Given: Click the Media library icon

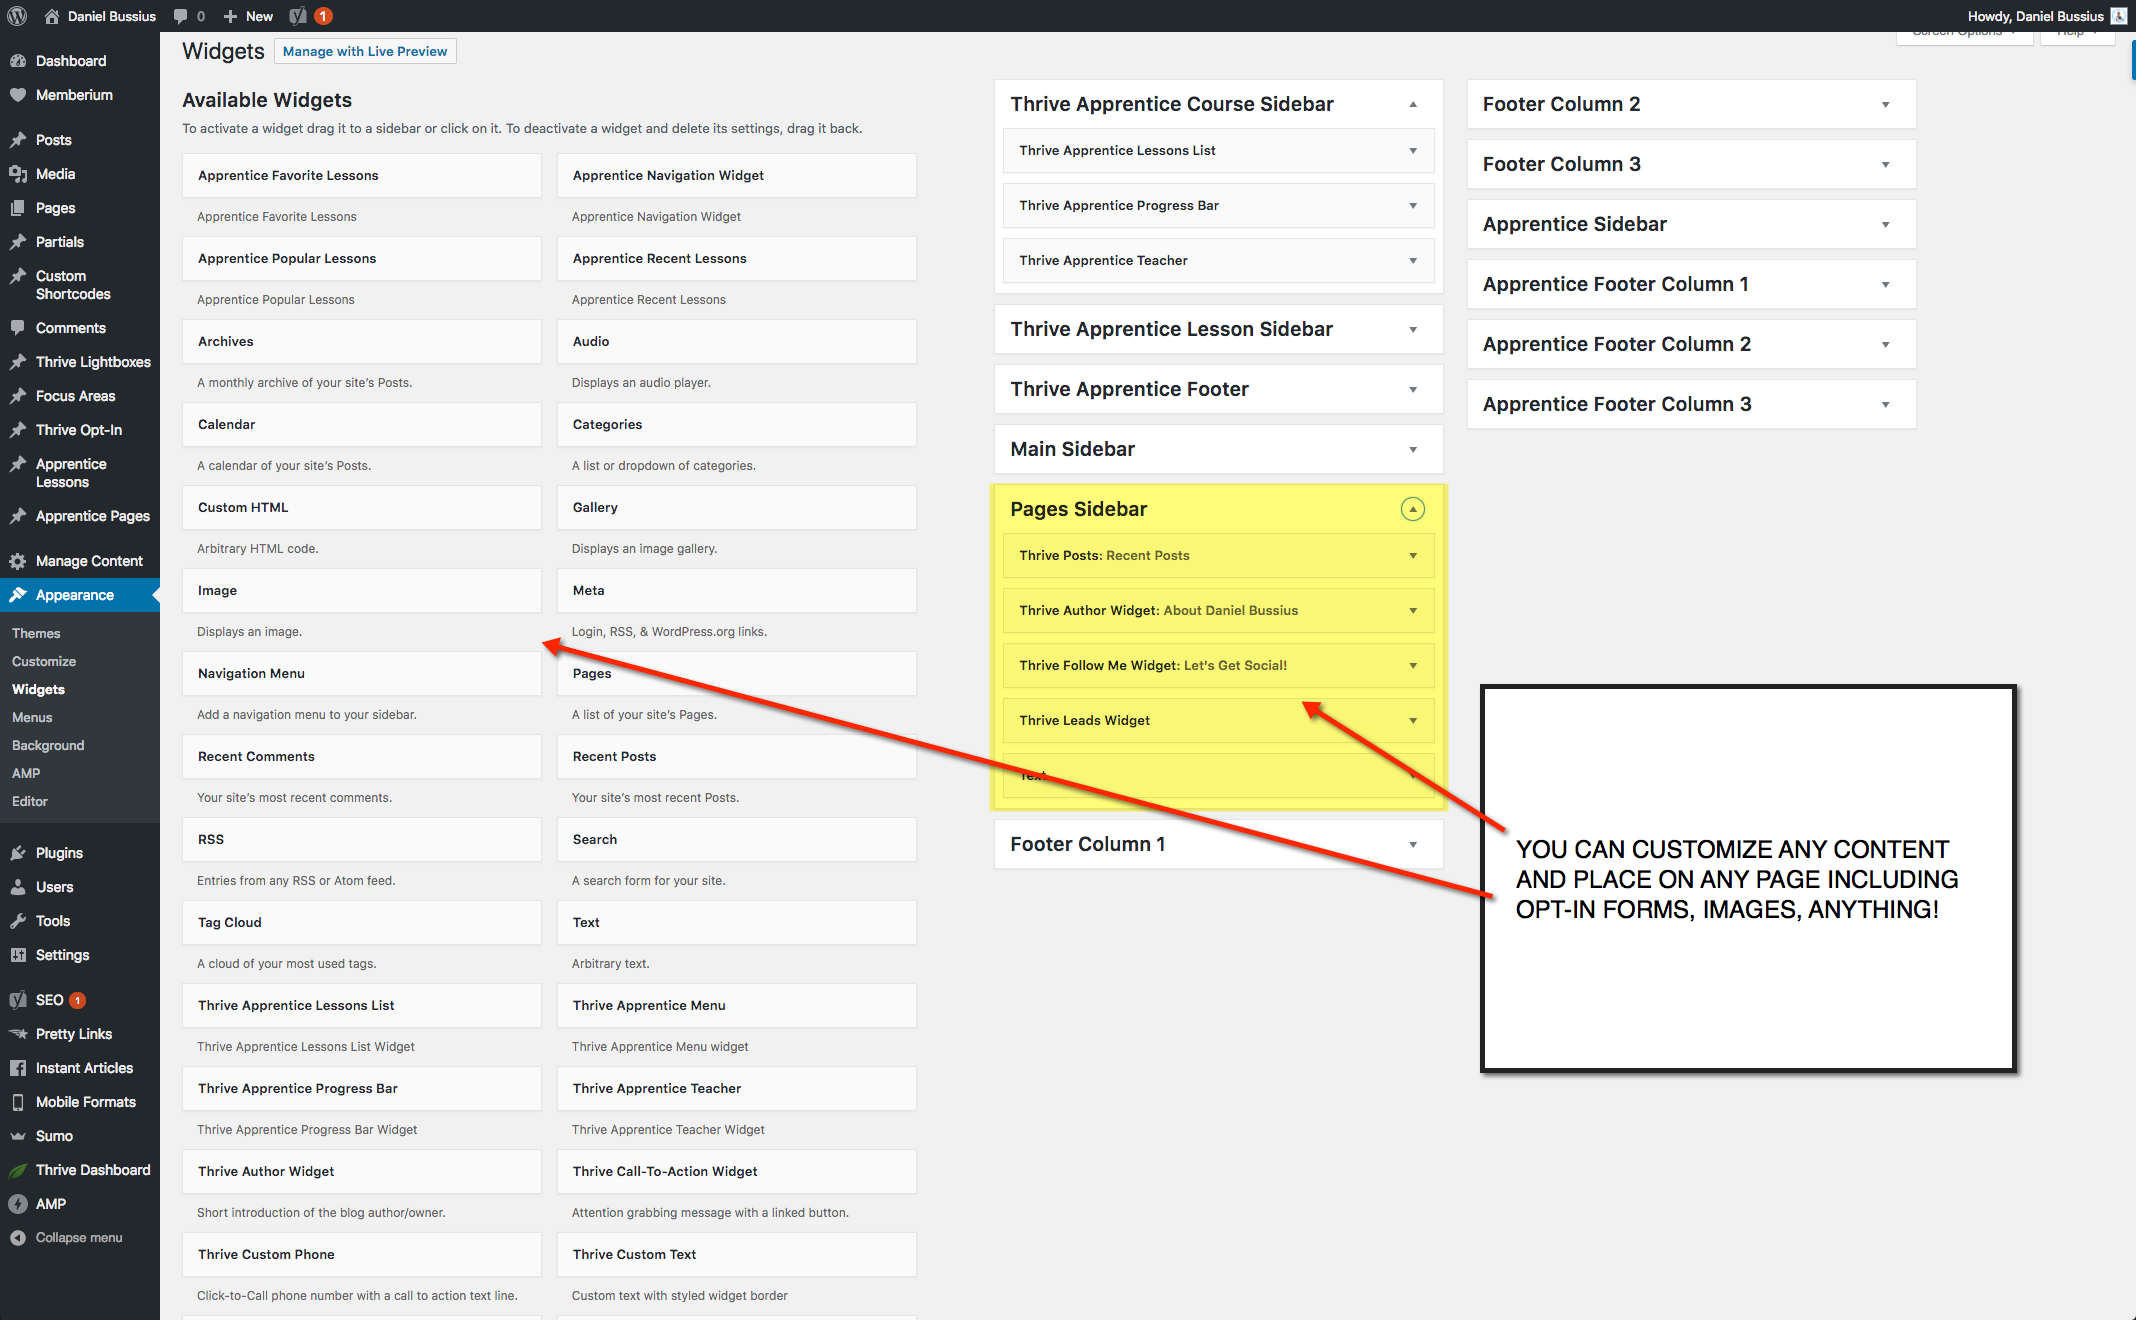Looking at the screenshot, I should tap(20, 174).
